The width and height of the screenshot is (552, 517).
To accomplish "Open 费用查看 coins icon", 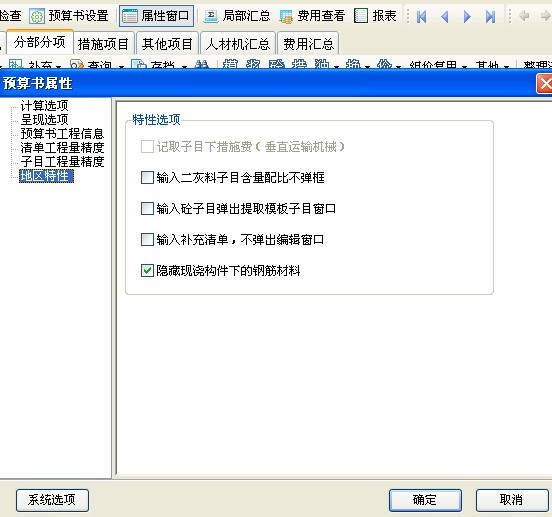I will pos(286,16).
